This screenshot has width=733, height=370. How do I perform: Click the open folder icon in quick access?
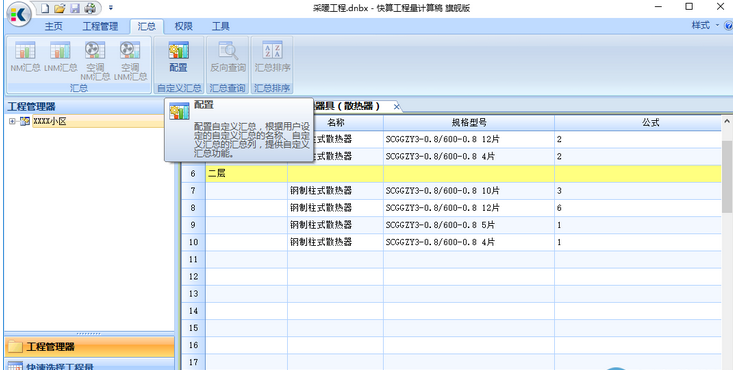[x=59, y=8]
